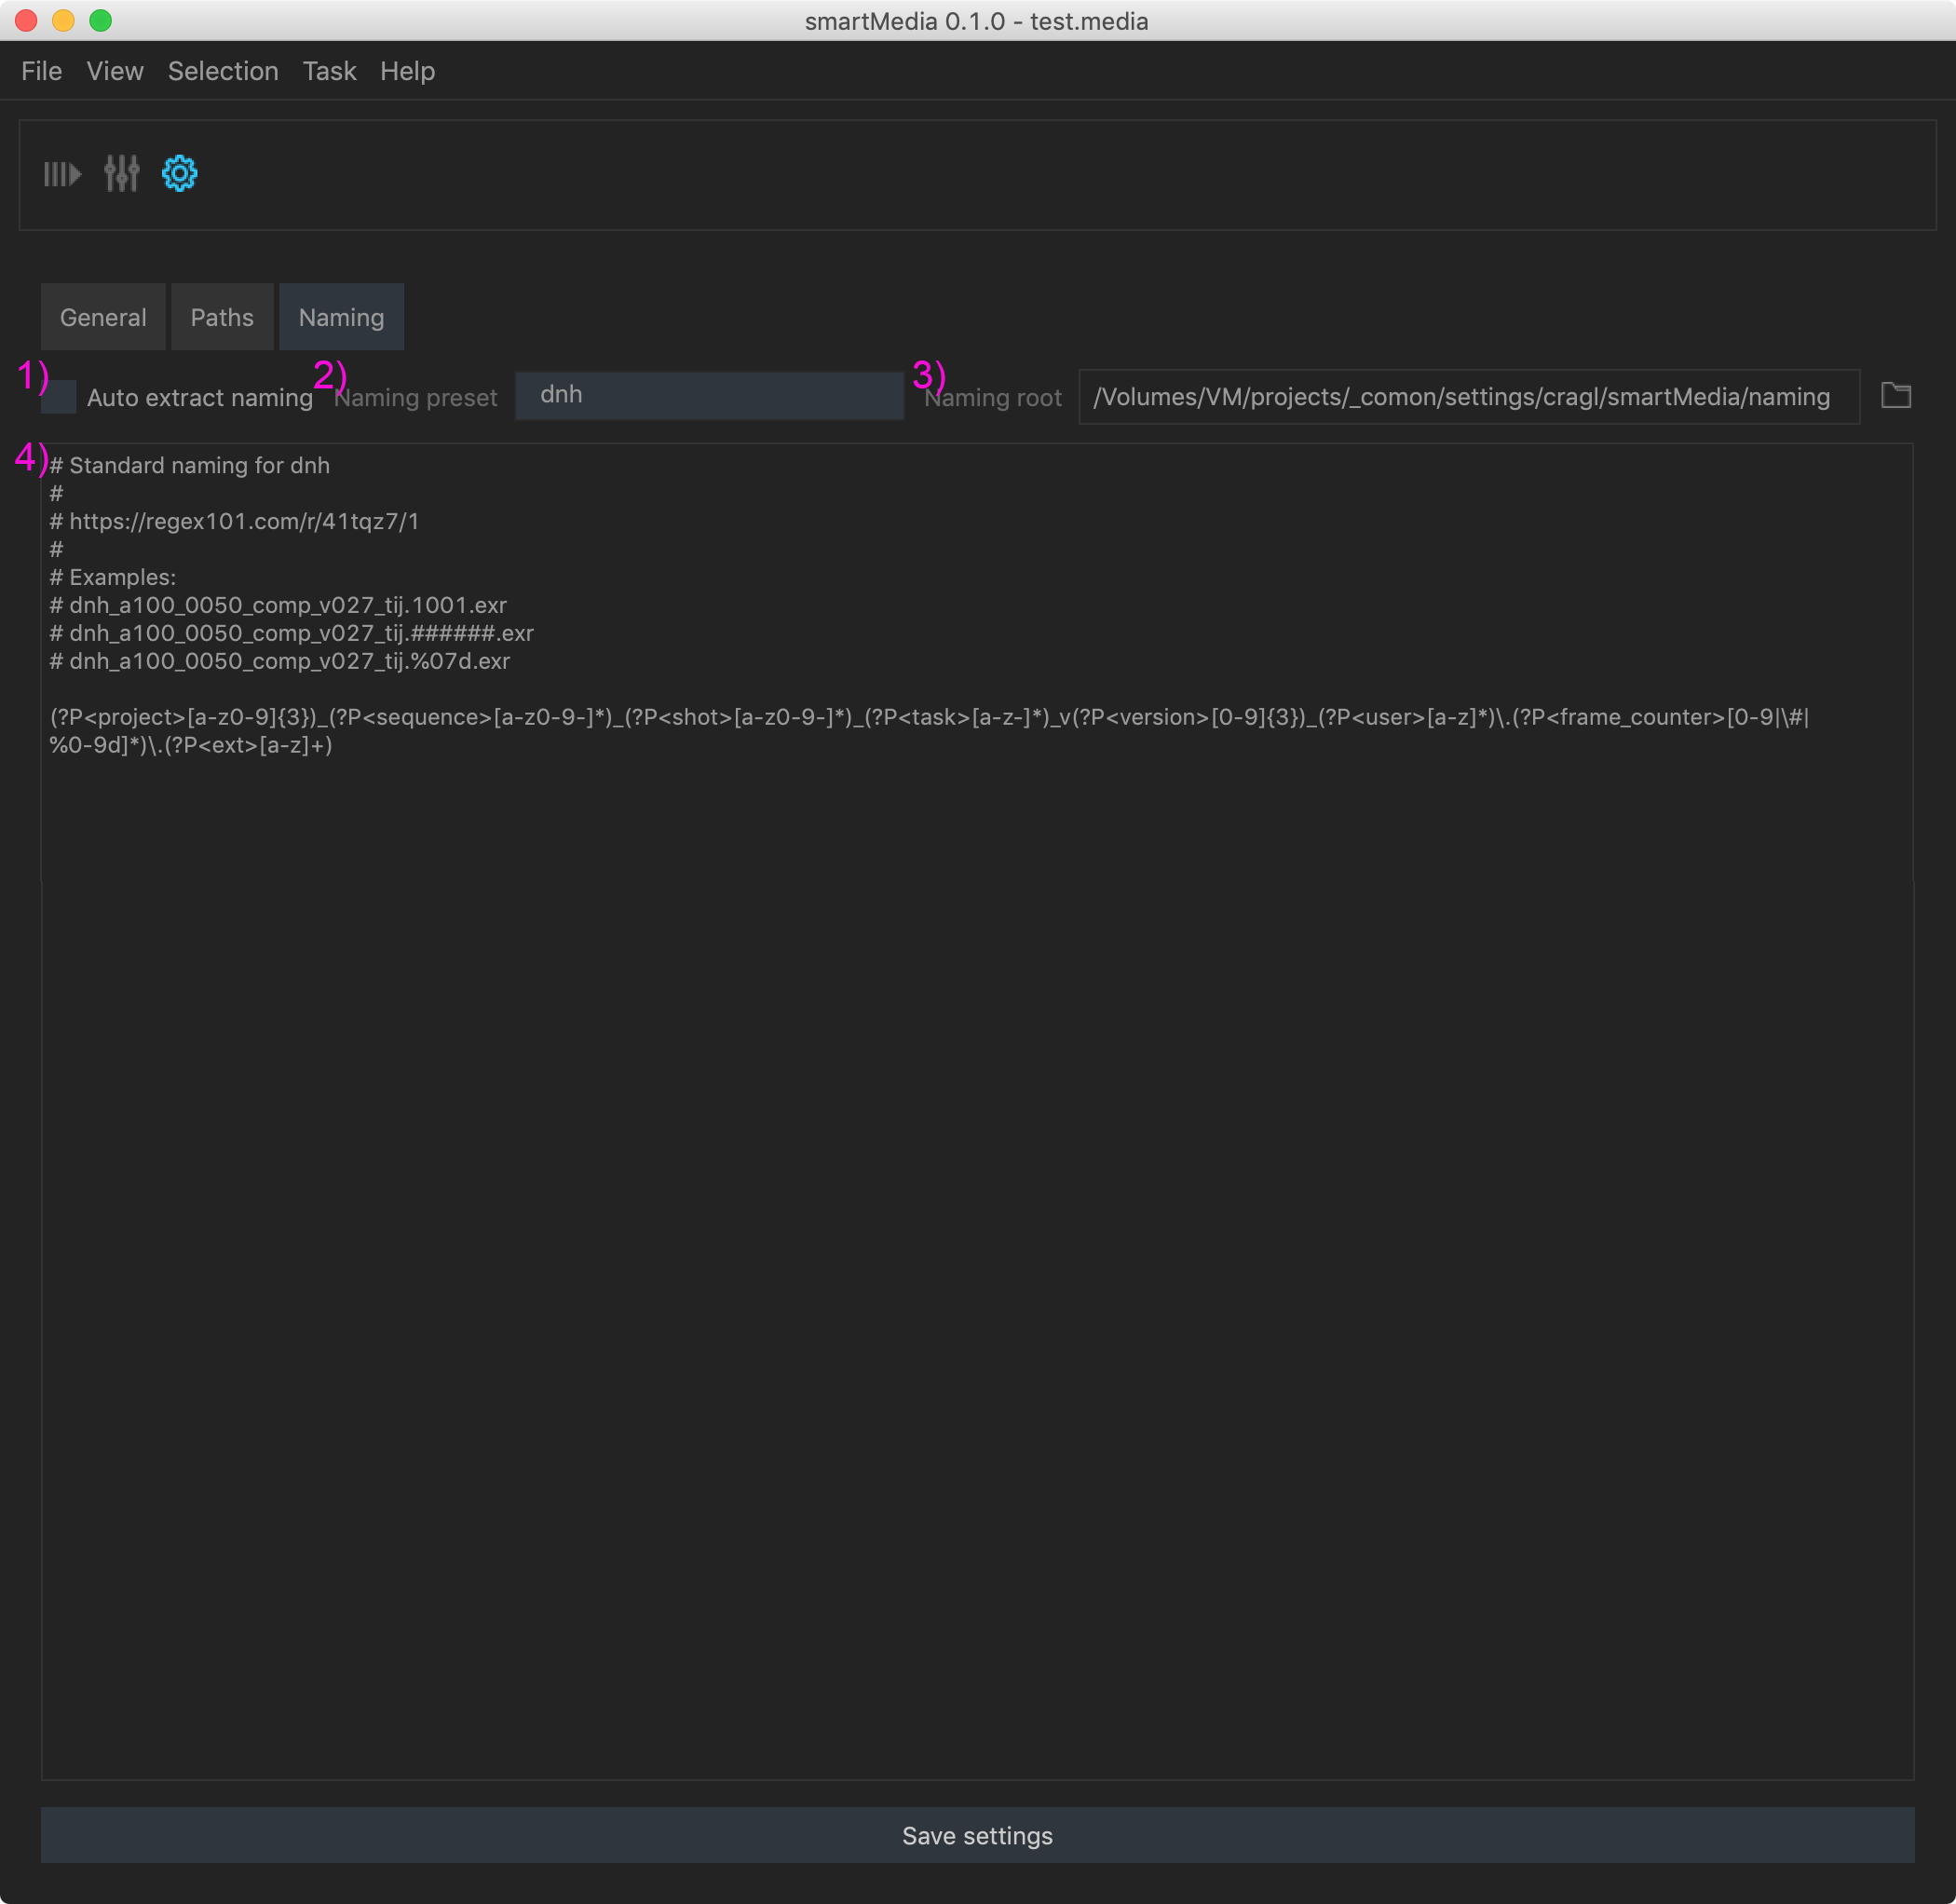
Task: Click the regex101.com URL comment line
Action: coord(243,522)
